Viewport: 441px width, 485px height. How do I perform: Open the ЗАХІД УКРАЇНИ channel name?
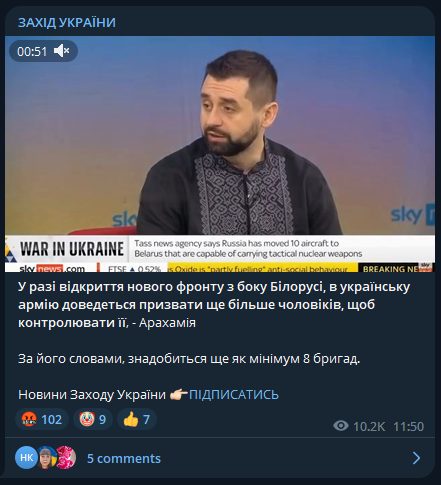[67, 23]
